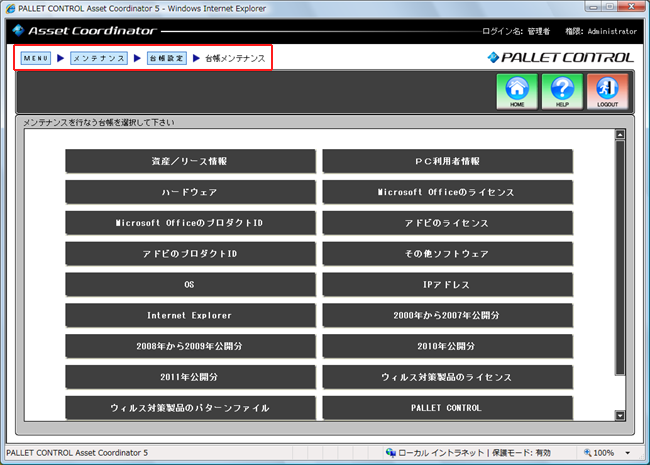Image resolution: width=650 pixels, height=465 pixels.
Task: Click the local intranet zone icon
Action: click(x=390, y=453)
